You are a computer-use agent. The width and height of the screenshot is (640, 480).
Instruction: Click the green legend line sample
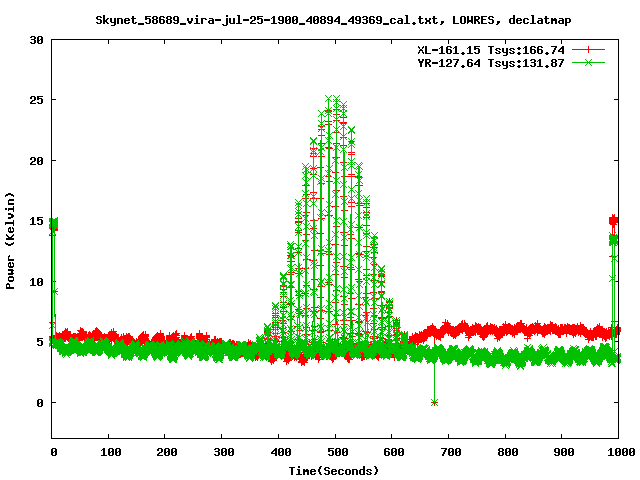[588, 62]
